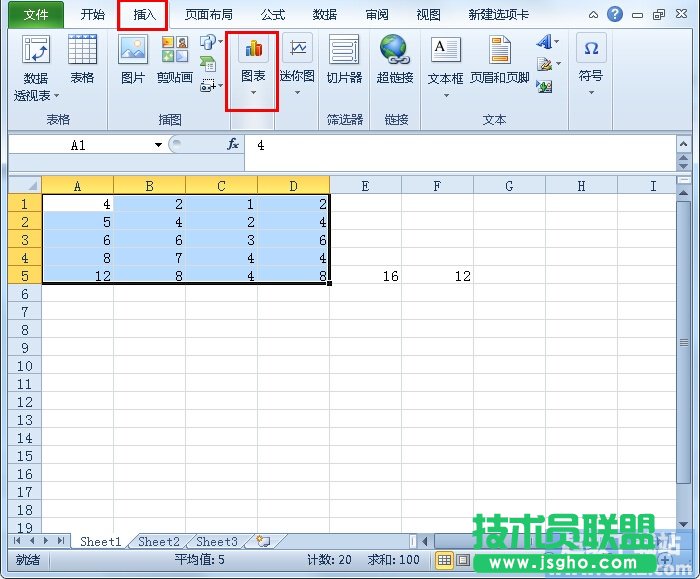Click the horizontal scrollbar left arrow
This screenshot has width=700, height=579.
coord(425,542)
